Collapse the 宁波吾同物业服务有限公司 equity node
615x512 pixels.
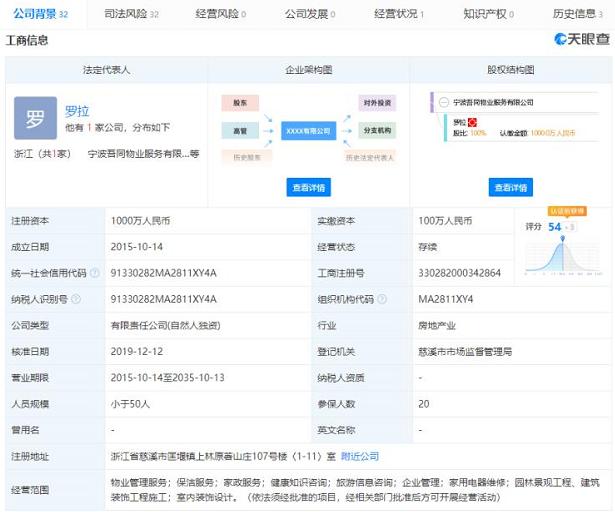click(x=444, y=102)
